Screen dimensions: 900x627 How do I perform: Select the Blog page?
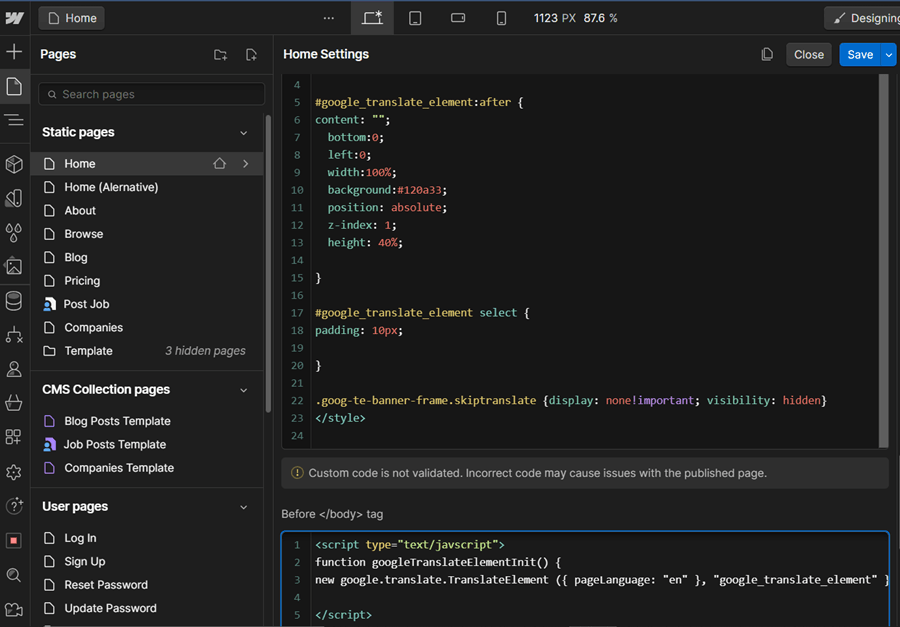tap(147, 257)
